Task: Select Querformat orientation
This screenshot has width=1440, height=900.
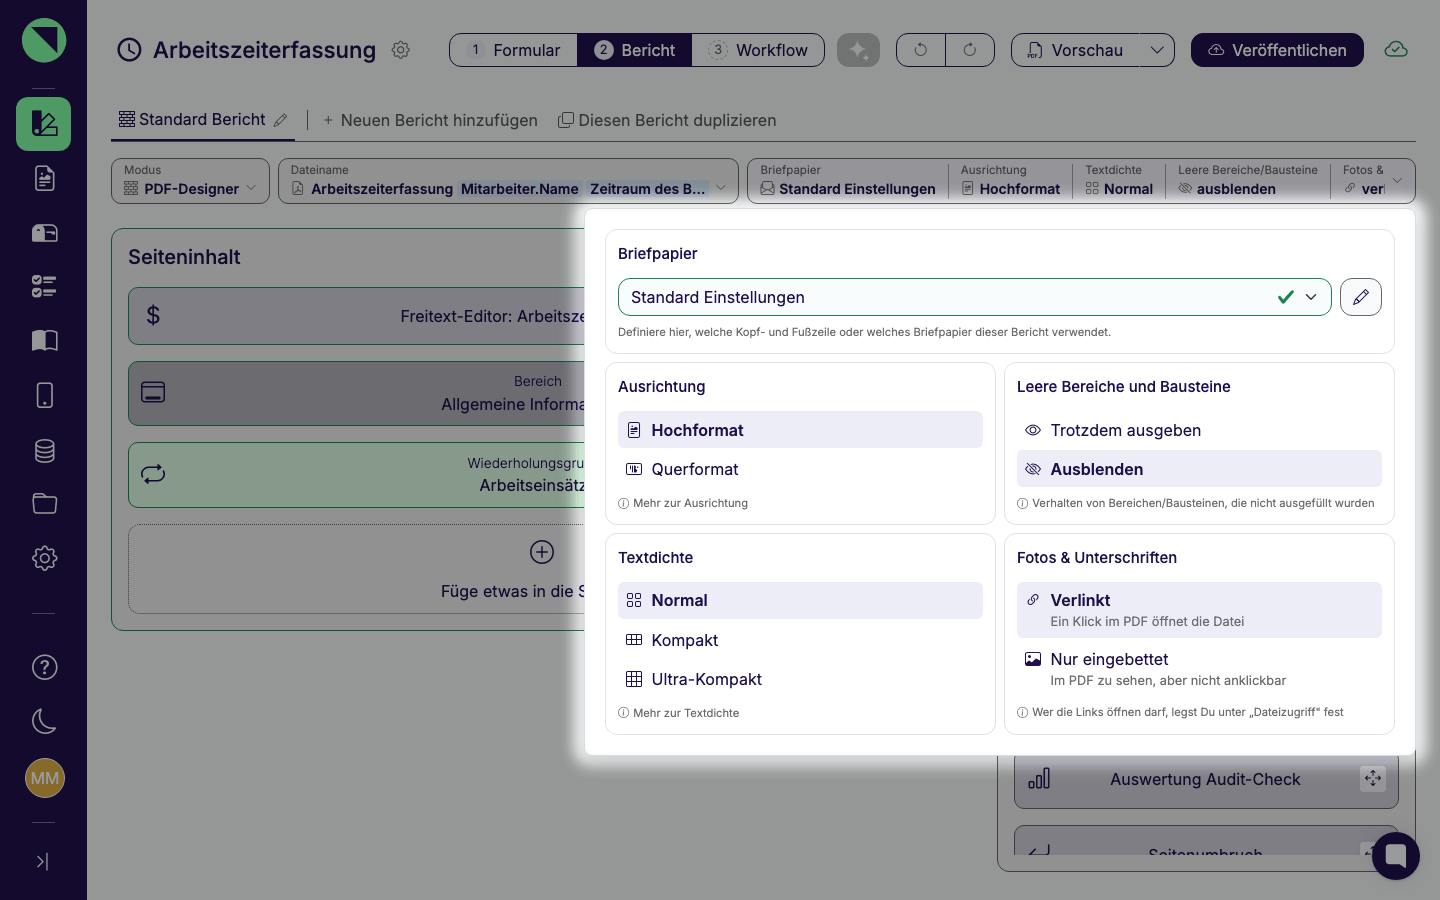Action: point(800,469)
